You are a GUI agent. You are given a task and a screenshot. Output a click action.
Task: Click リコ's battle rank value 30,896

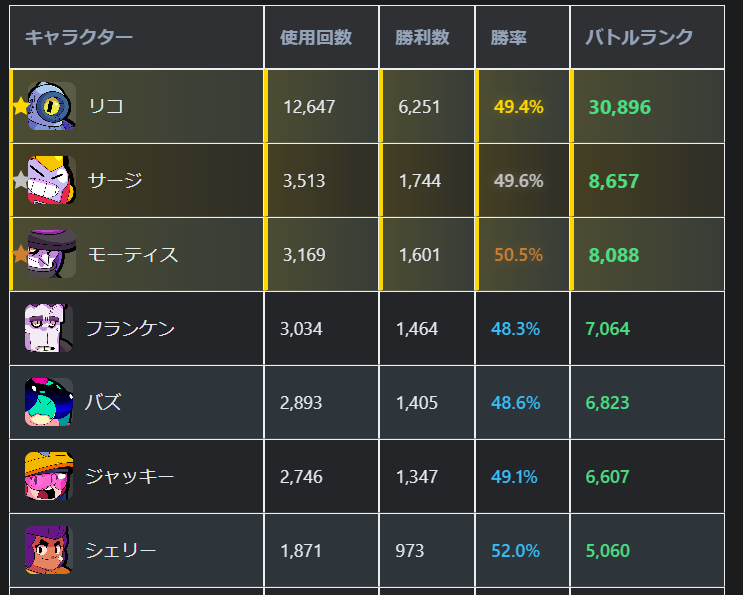click(620, 107)
